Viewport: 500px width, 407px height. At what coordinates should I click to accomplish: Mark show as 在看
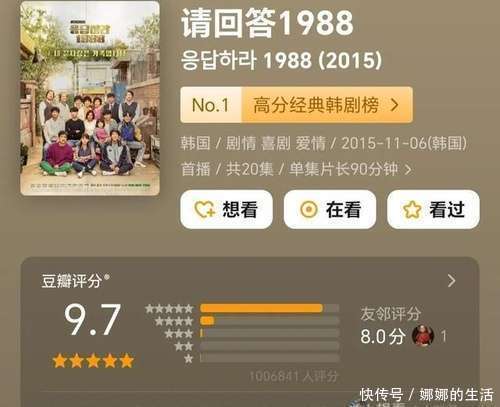(330, 210)
